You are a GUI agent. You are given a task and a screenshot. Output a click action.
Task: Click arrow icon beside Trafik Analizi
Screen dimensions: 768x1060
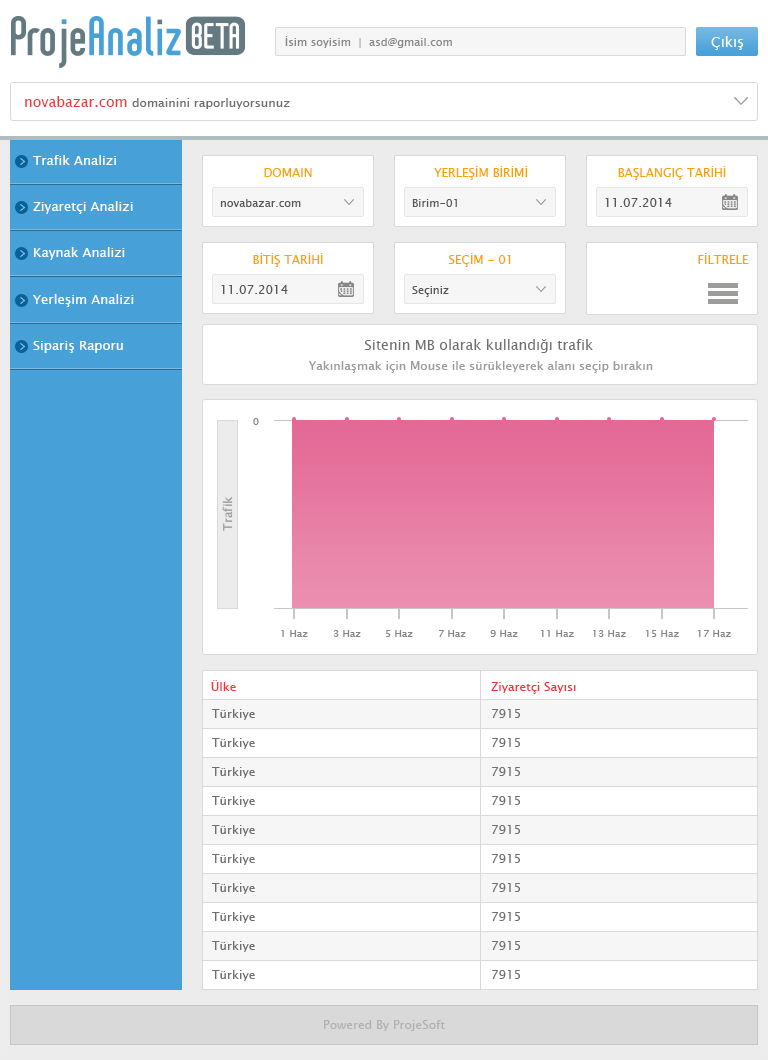21,161
